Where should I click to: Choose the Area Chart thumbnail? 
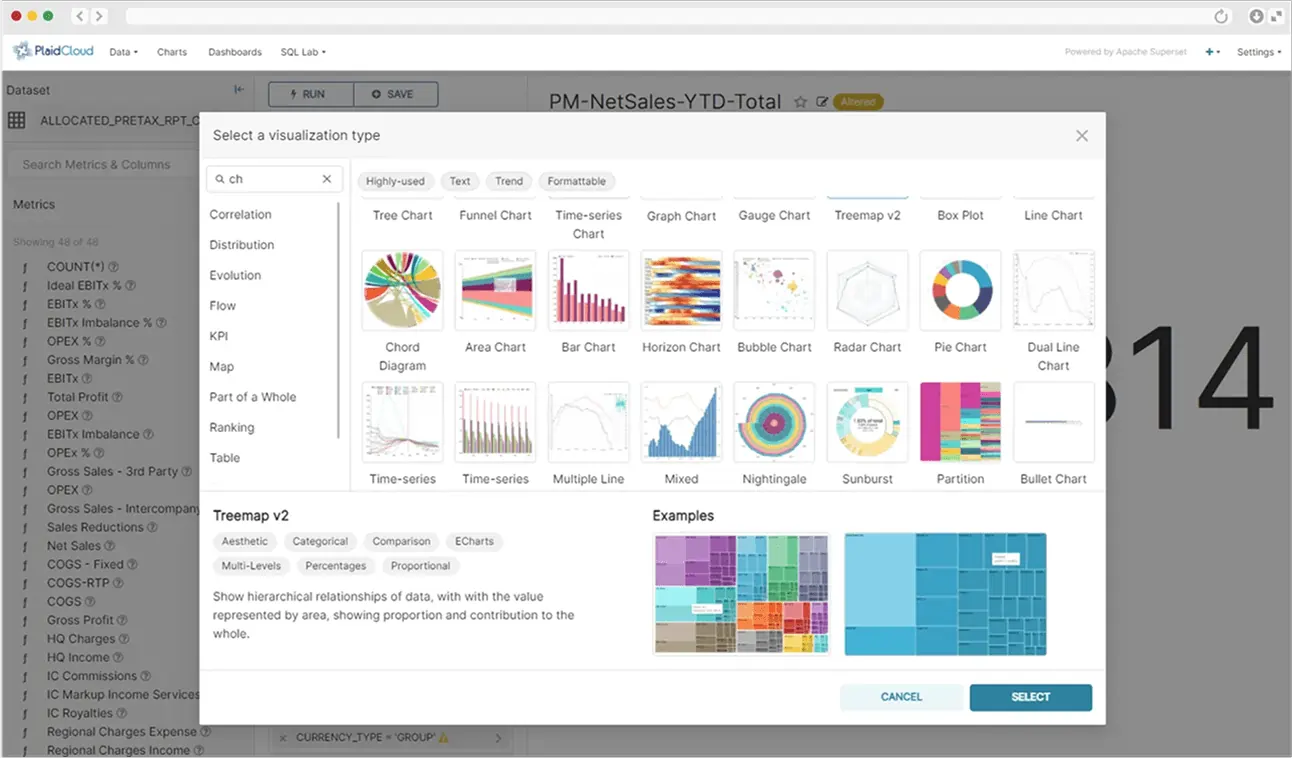click(x=495, y=291)
